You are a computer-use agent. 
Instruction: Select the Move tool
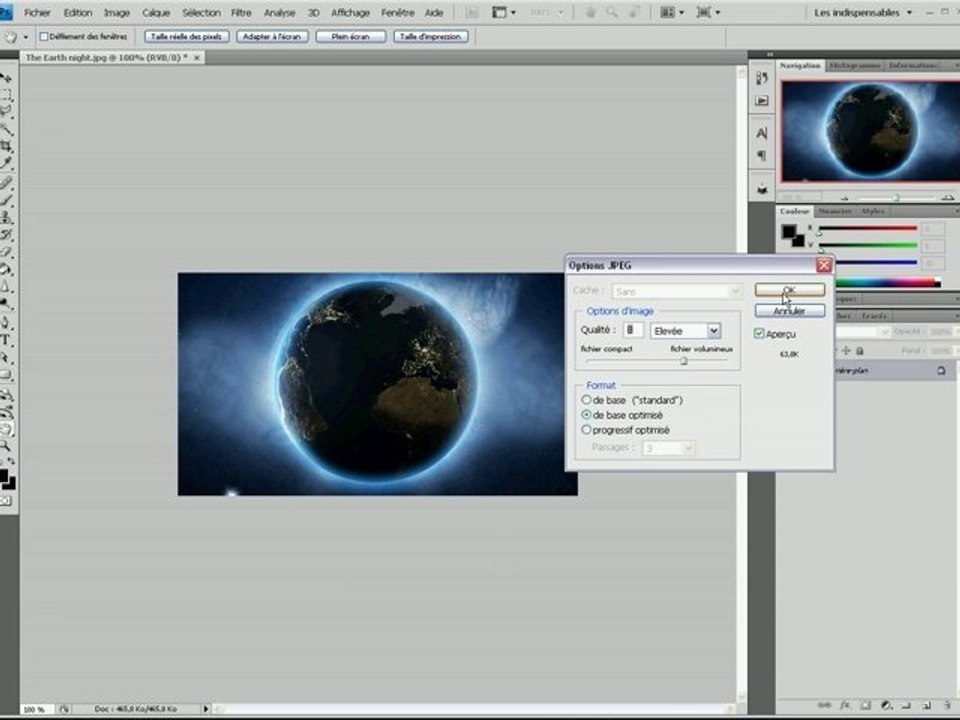coord(6,78)
